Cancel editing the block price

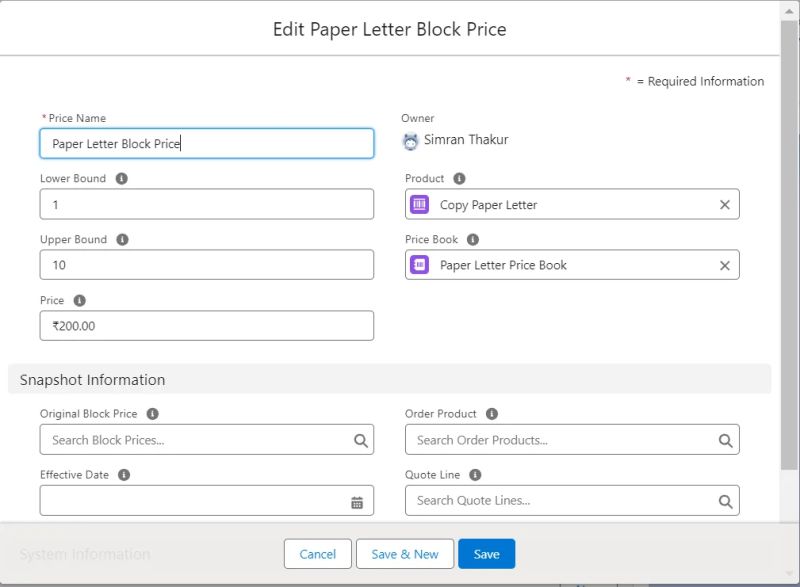(317, 553)
